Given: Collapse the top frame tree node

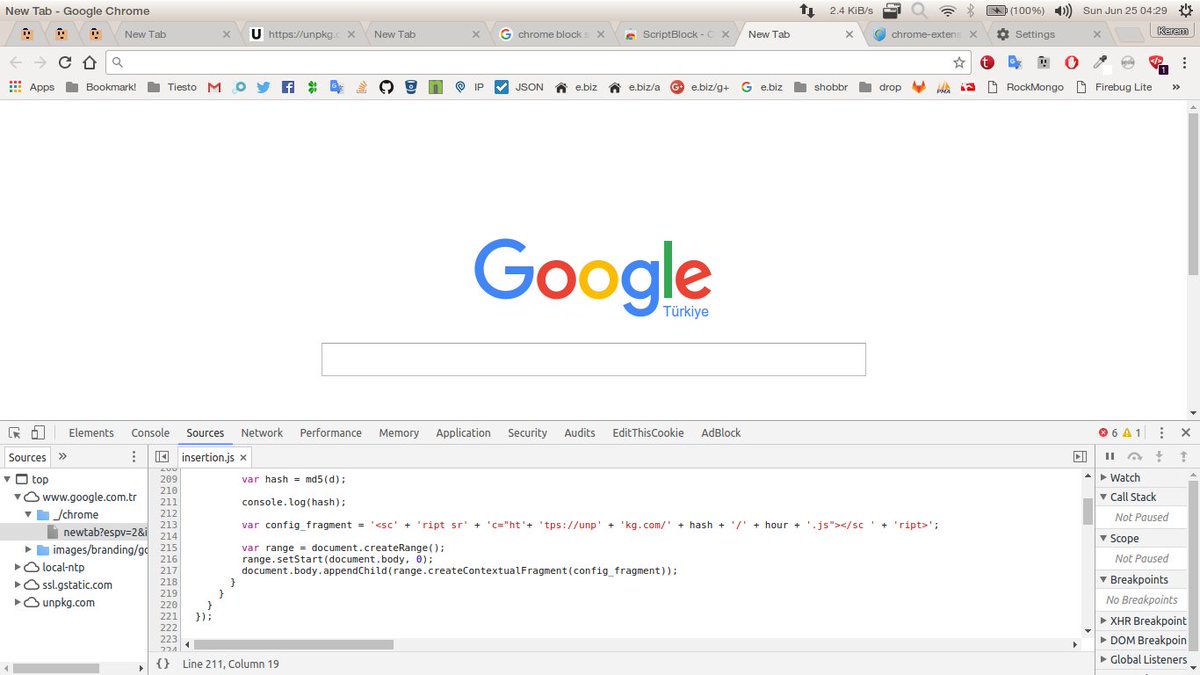Looking at the screenshot, I should tap(8, 480).
